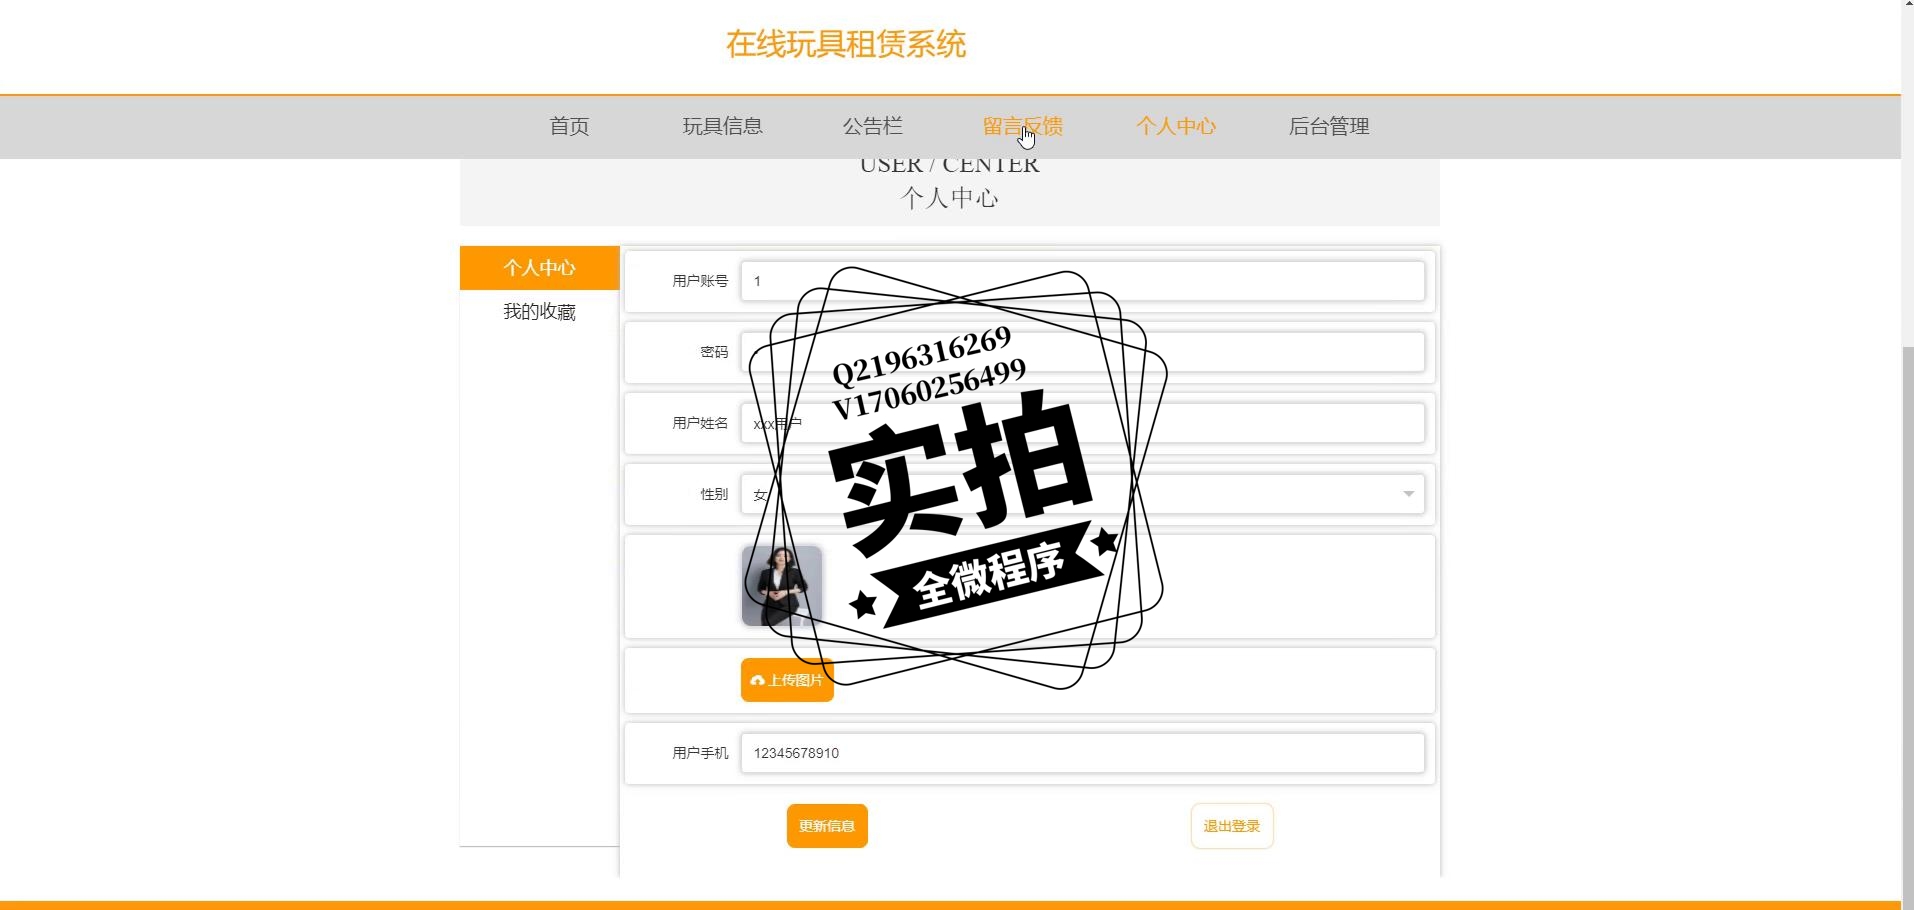Viewport: 1914px width, 910px height.
Task: Click the 在线玩具租赁系统 site title
Action: 846,44
